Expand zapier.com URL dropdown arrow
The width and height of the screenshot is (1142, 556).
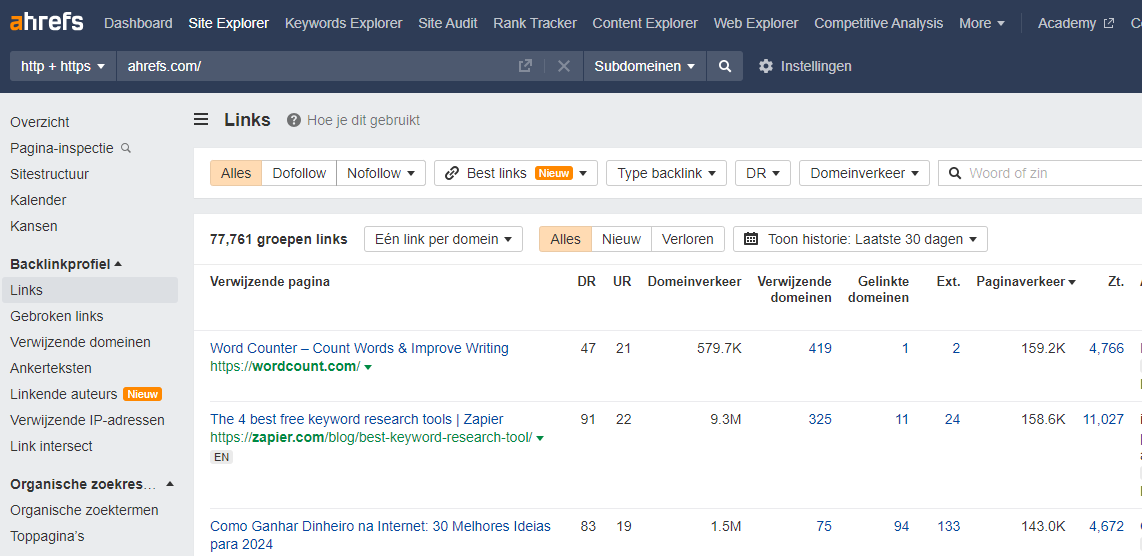[540, 438]
